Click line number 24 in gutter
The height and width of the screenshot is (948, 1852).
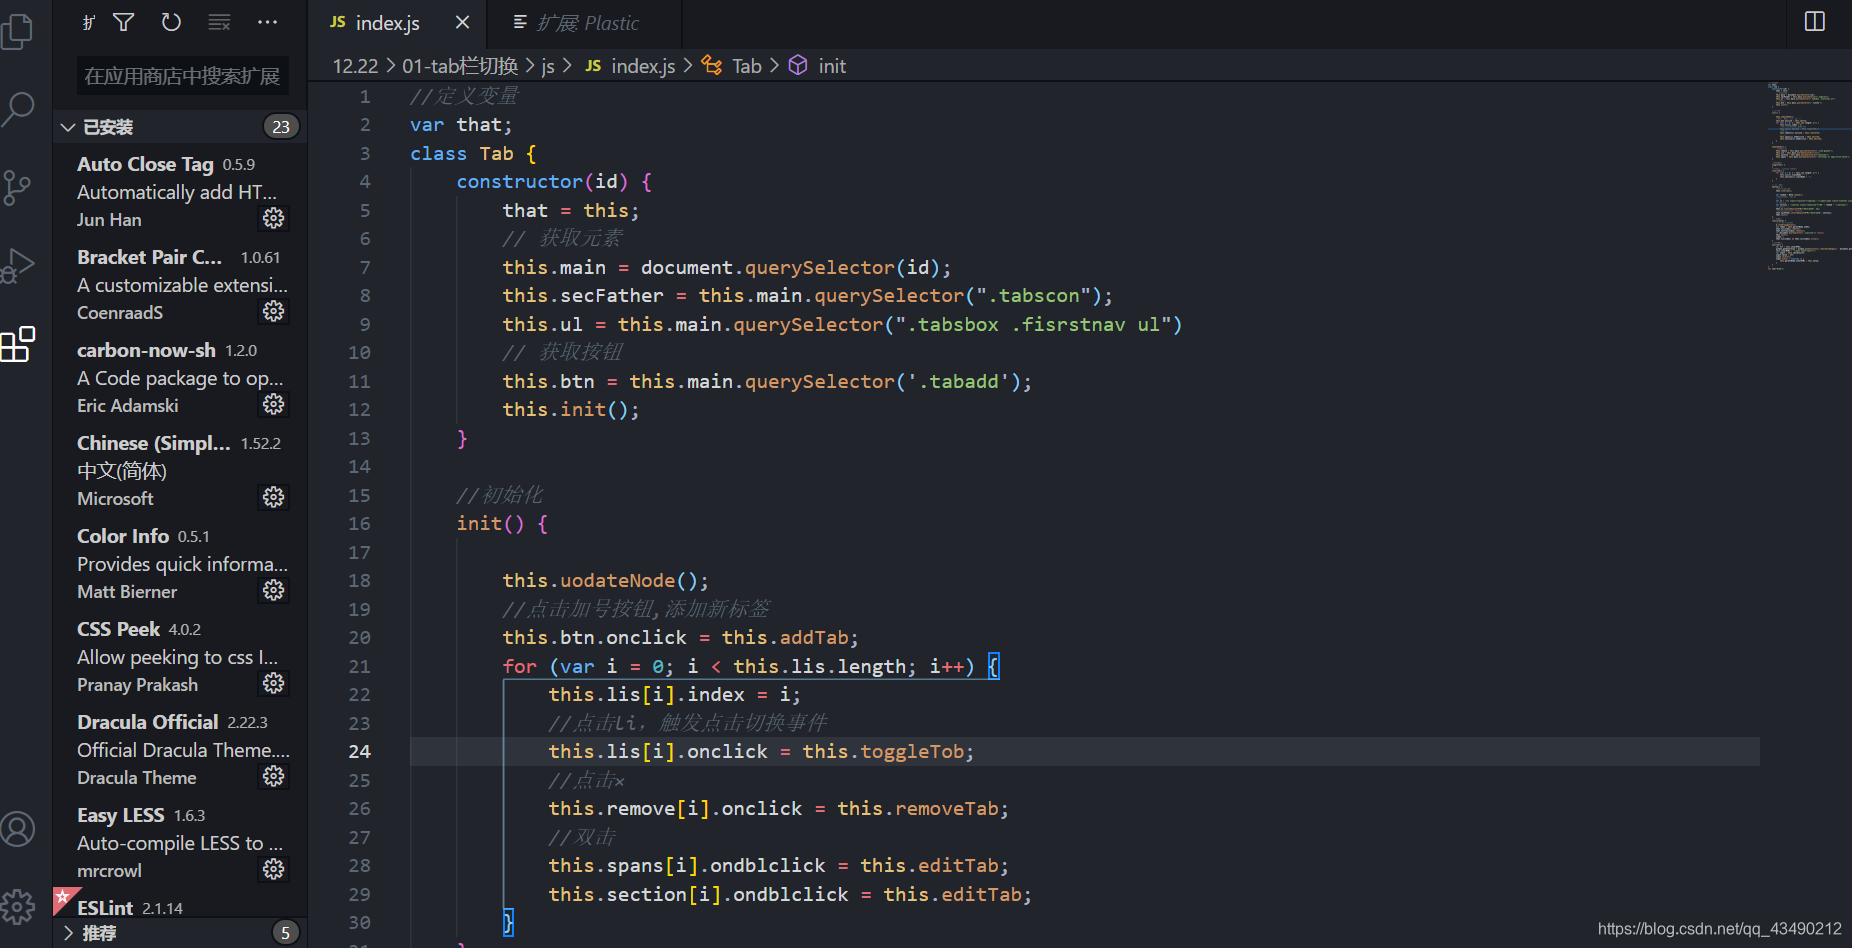coord(360,752)
